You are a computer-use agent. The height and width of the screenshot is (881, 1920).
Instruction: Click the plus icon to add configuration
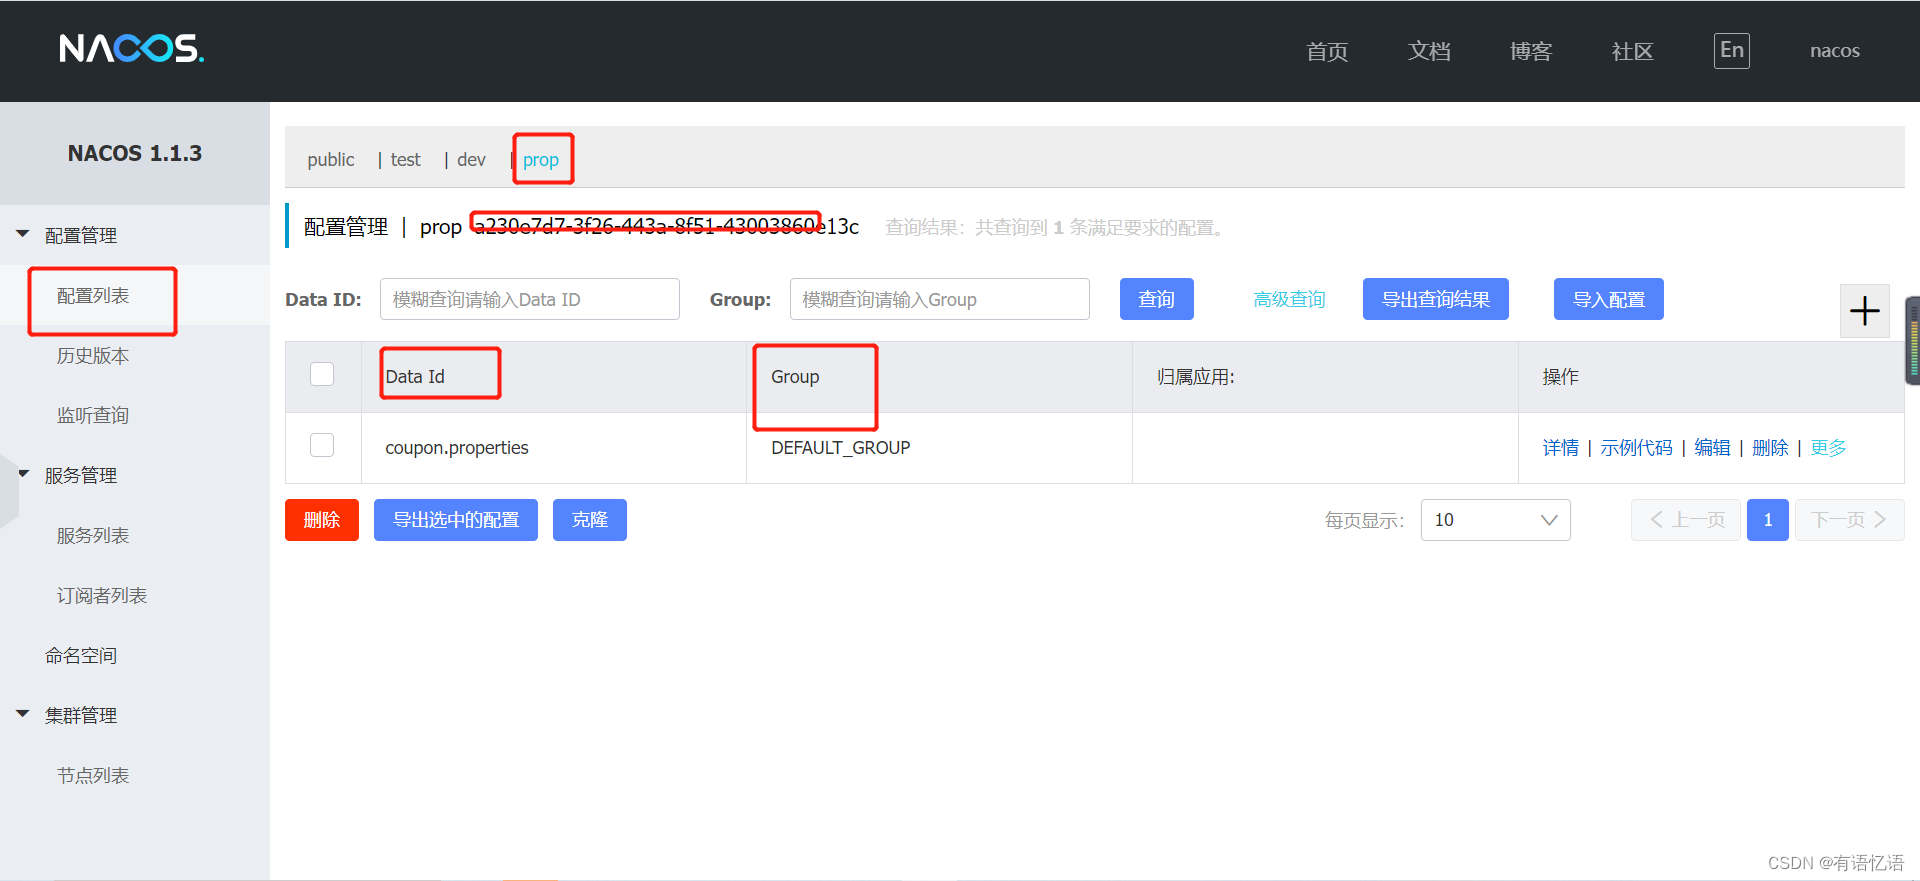(x=1864, y=311)
